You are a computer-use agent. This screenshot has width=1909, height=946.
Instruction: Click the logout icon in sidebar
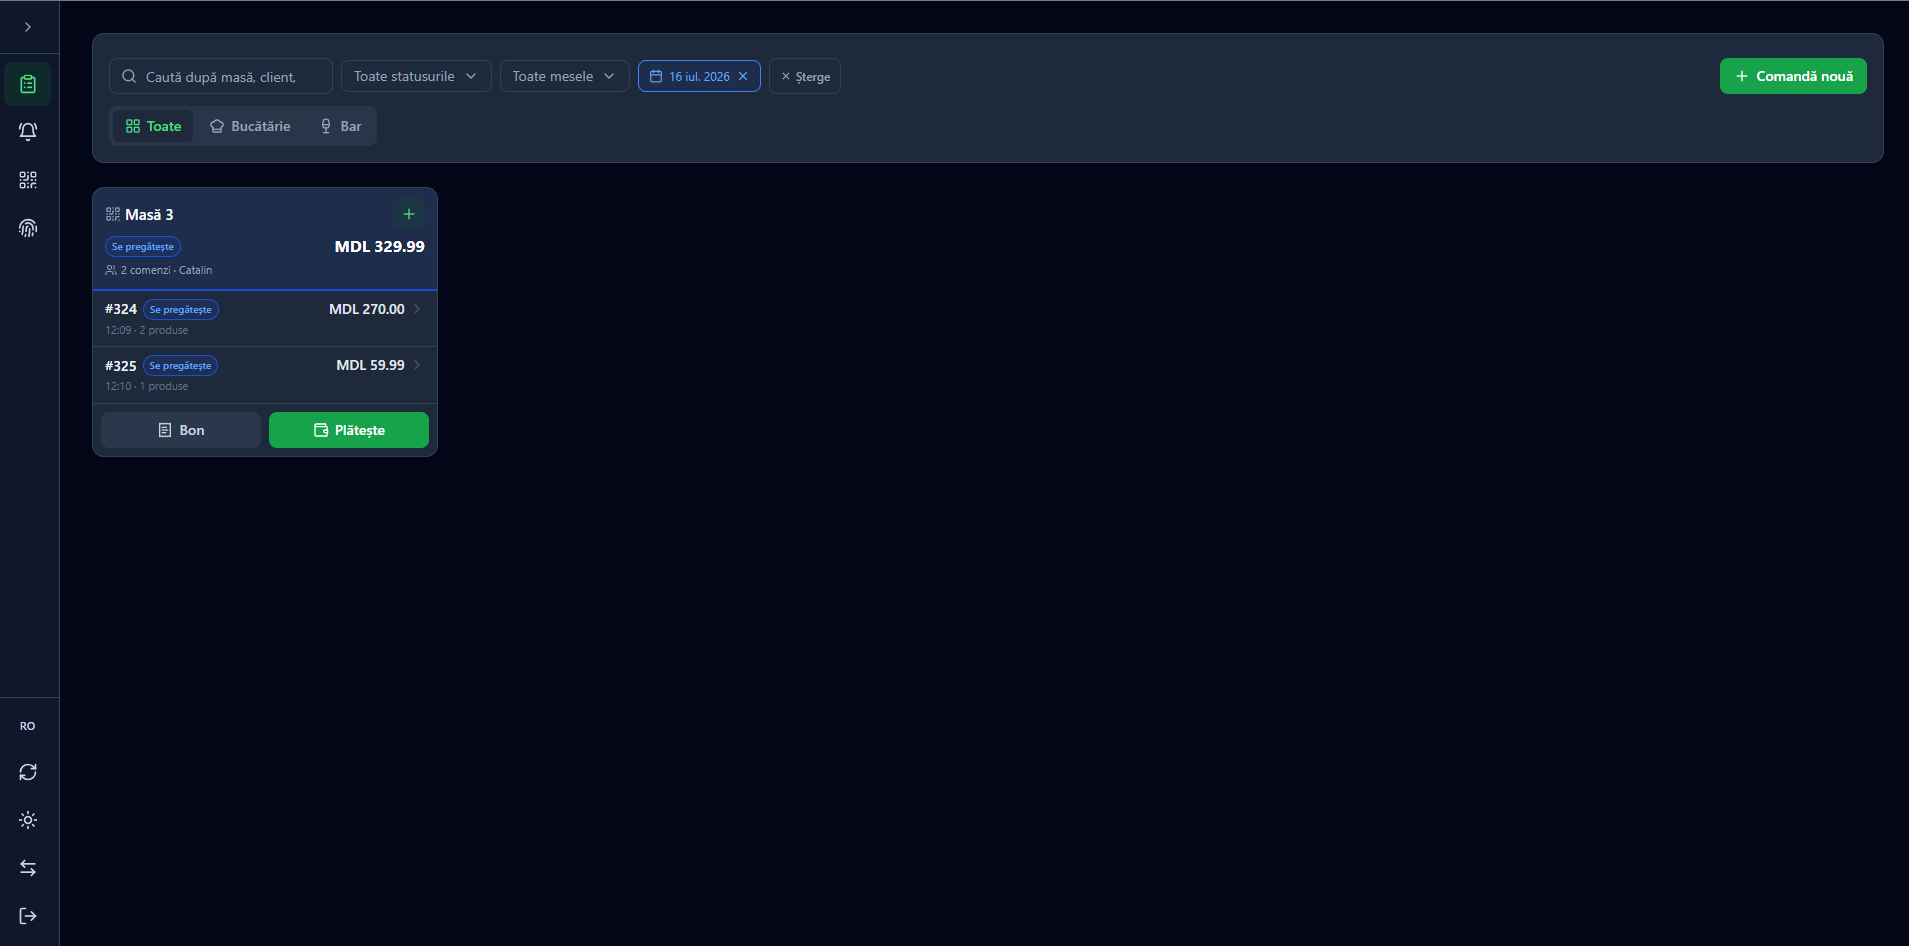(28, 916)
